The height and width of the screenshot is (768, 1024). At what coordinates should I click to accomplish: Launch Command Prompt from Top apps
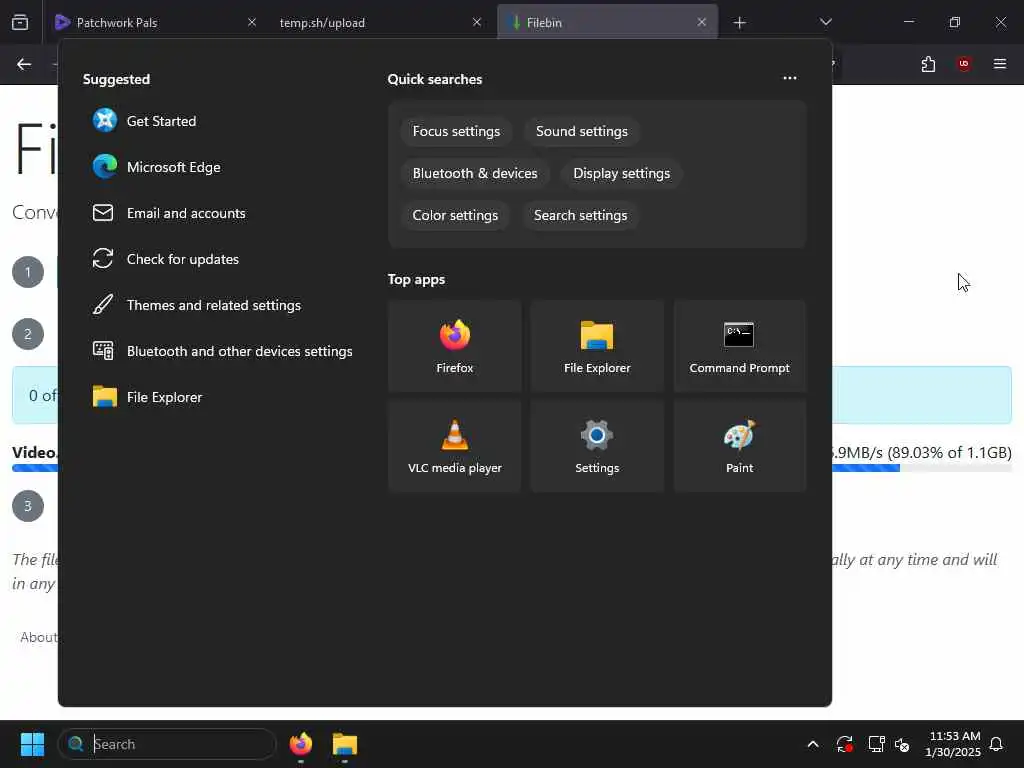[739, 346]
